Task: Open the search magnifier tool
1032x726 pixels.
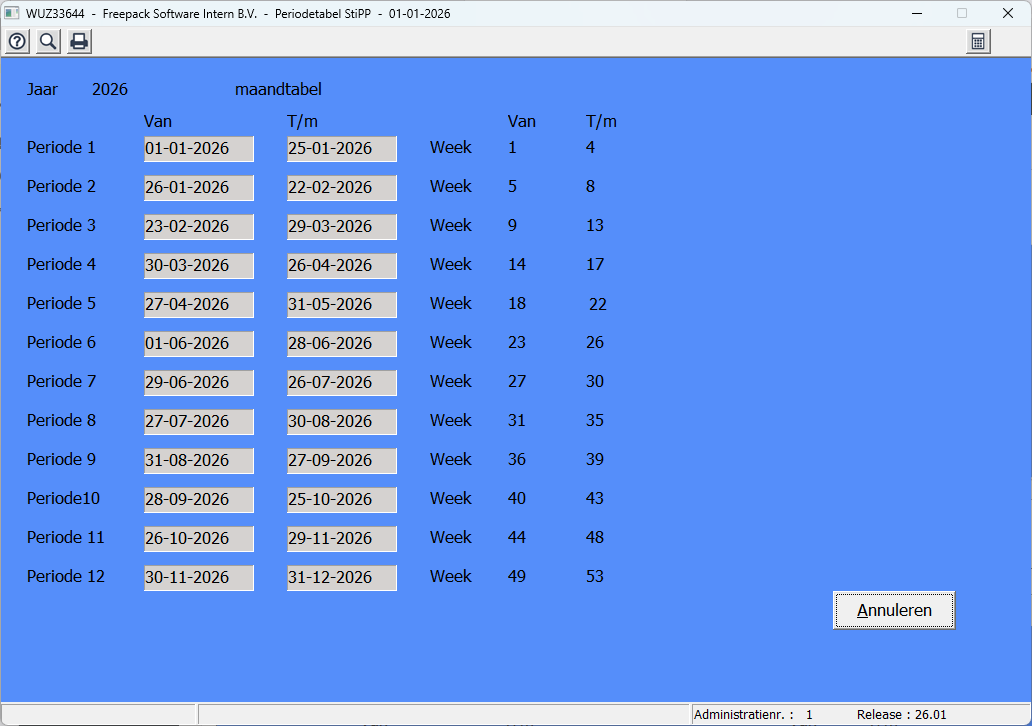Action: [x=48, y=41]
